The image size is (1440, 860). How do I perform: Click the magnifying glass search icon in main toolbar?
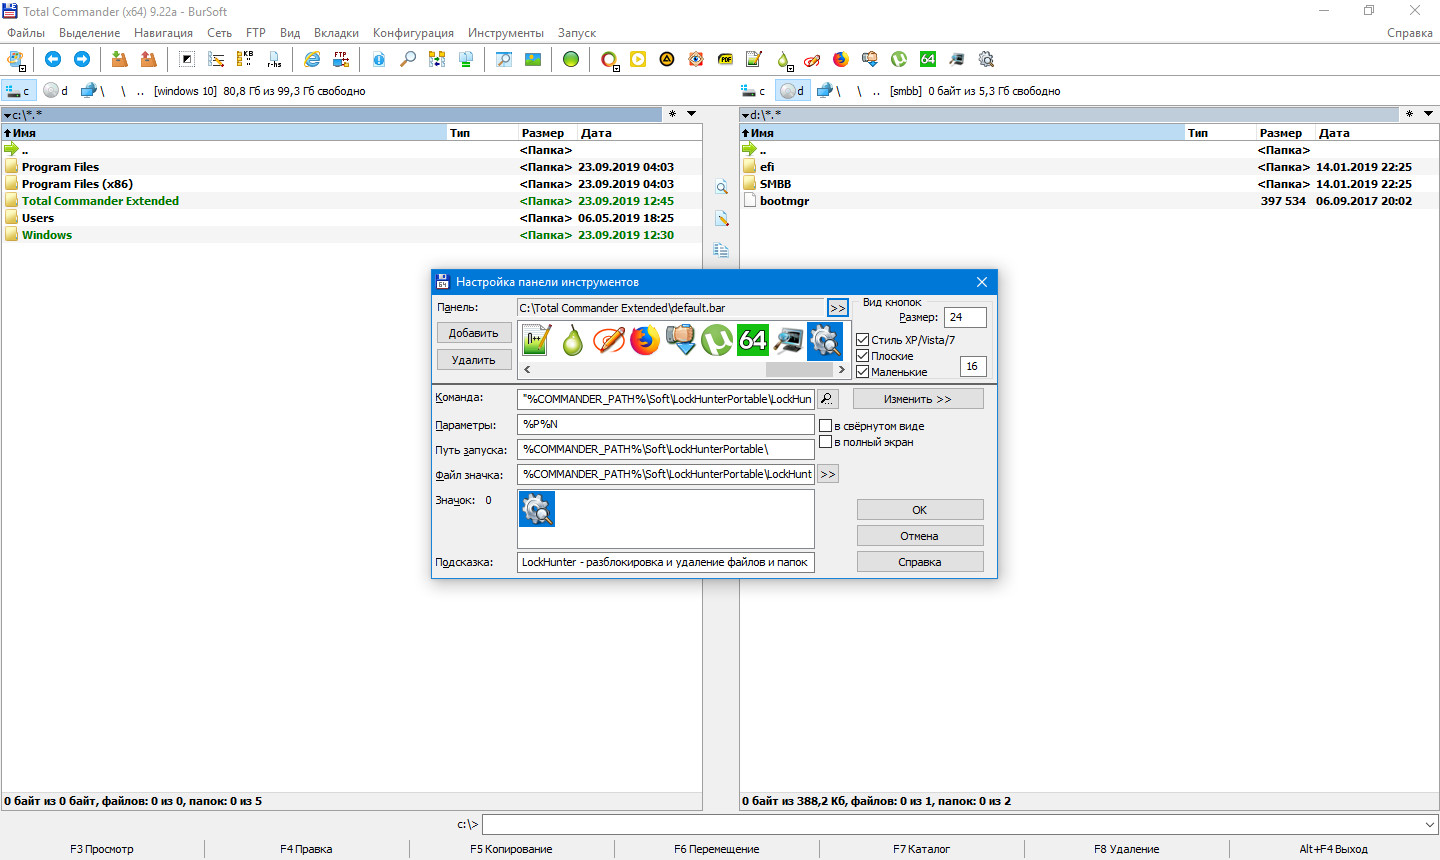pyautogui.click(x=408, y=59)
